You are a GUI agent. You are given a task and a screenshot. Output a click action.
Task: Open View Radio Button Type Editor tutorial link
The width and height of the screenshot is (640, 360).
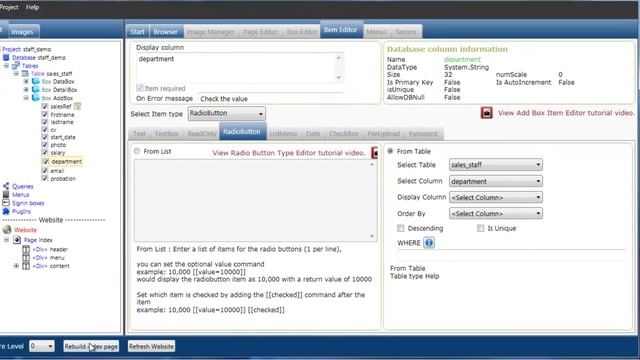[x=289, y=153]
